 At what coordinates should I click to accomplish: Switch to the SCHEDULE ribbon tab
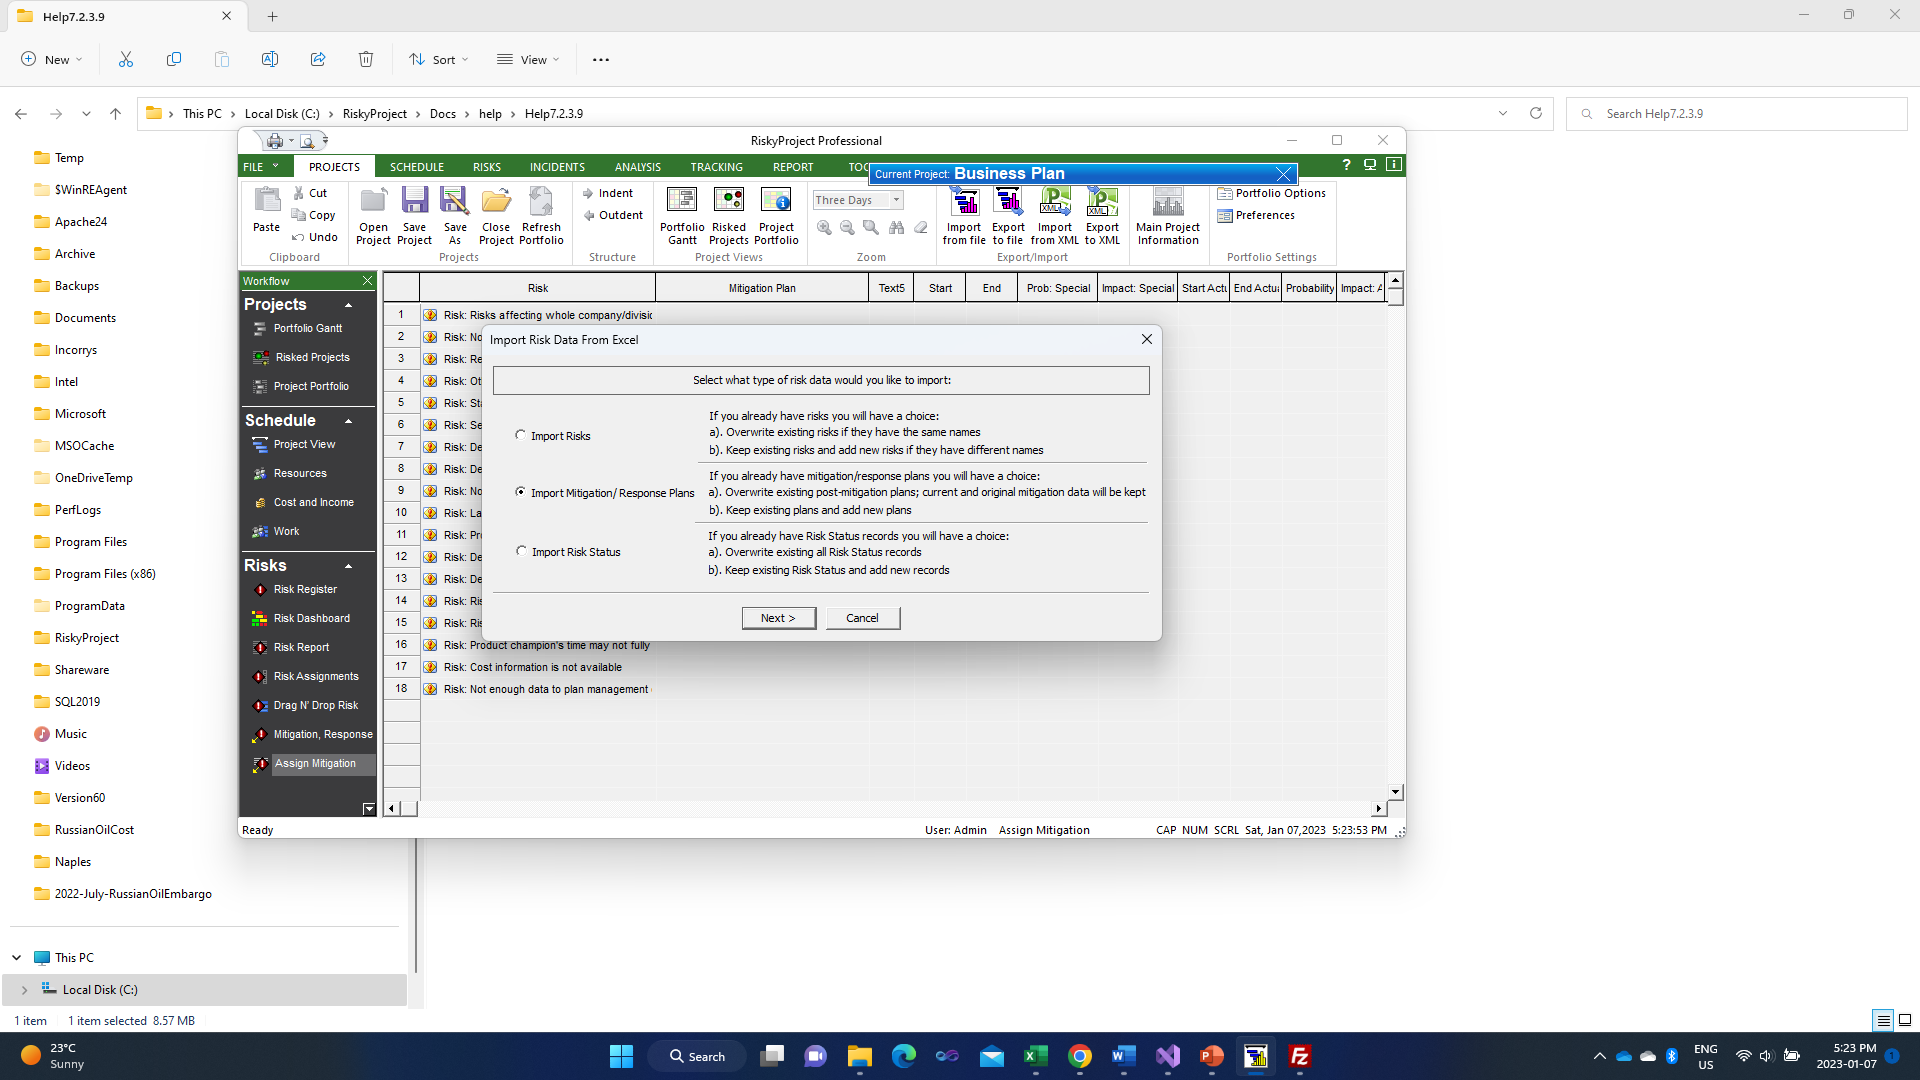(417, 167)
